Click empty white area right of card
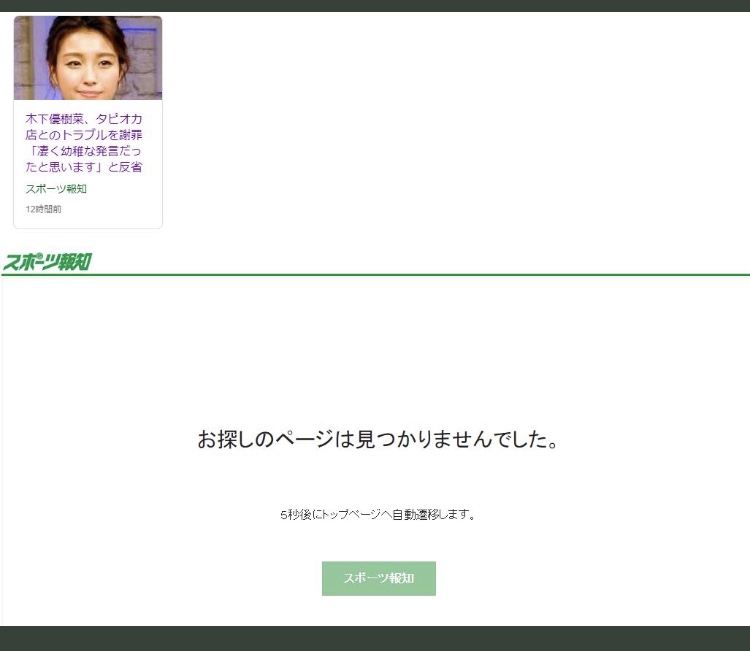This screenshot has height=651, width=750. click(x=450, y=120)
